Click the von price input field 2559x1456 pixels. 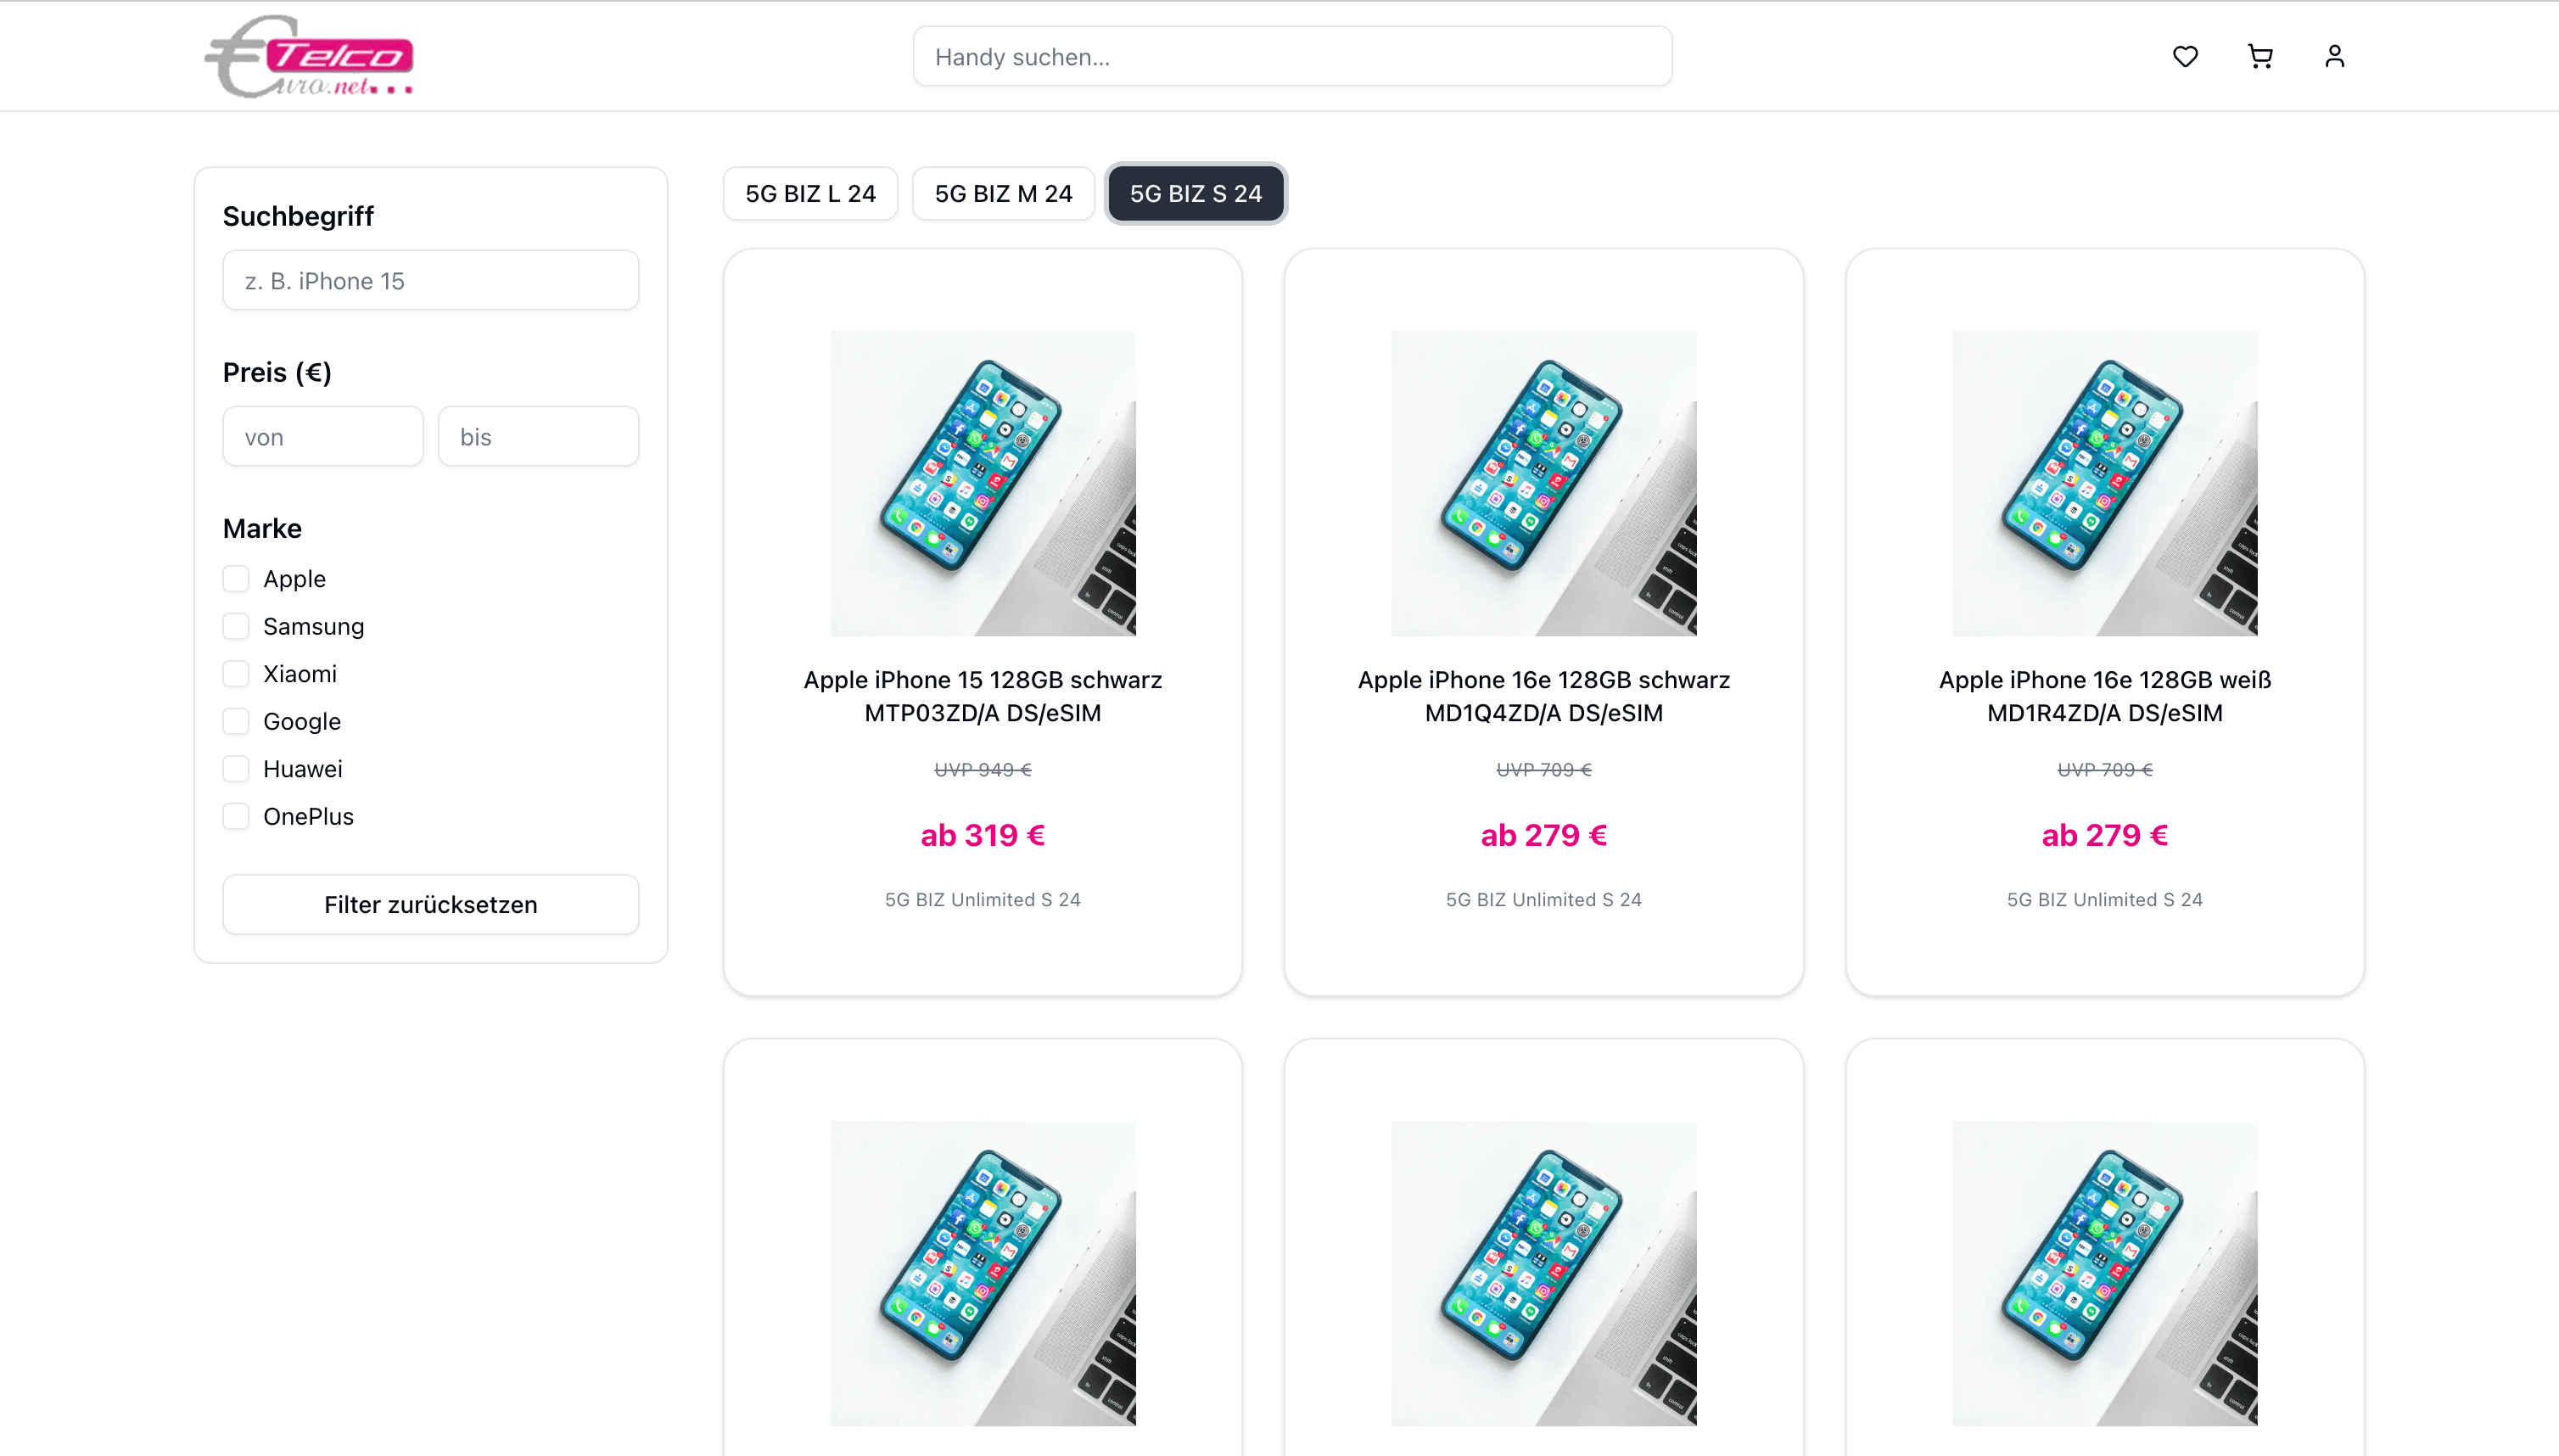click(322, 436)
